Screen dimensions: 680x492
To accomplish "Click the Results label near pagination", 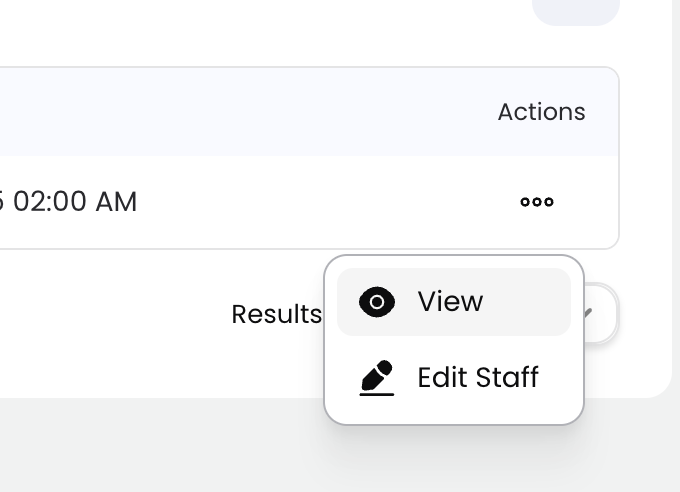I will point(276,314).
